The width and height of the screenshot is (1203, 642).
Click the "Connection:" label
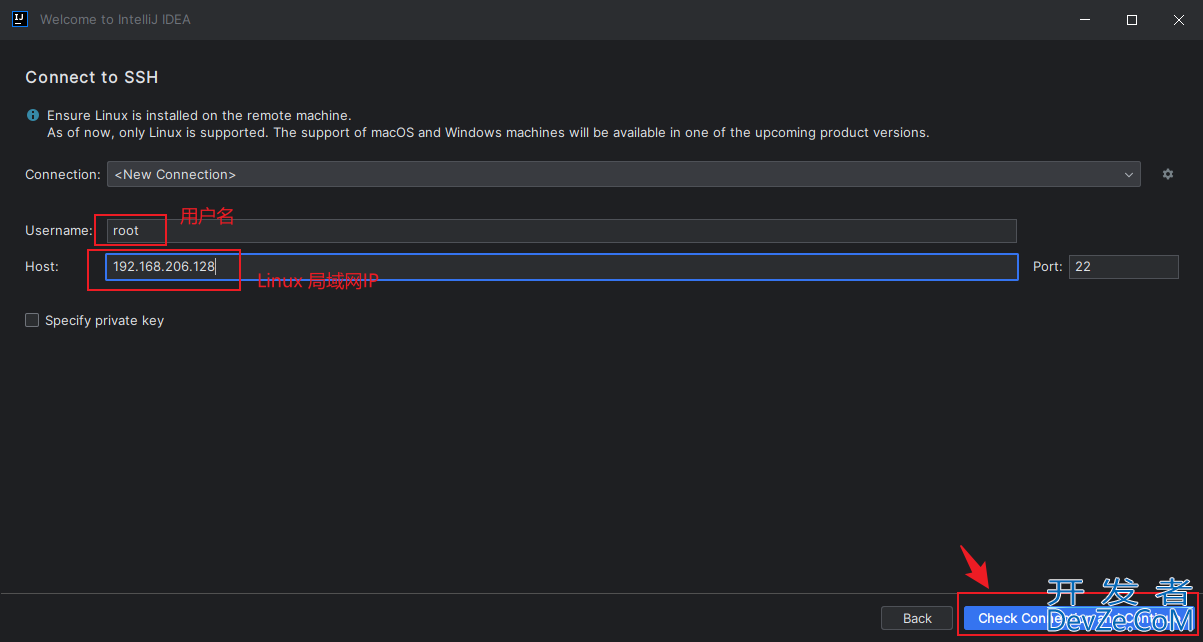click(x=63, y=174)
